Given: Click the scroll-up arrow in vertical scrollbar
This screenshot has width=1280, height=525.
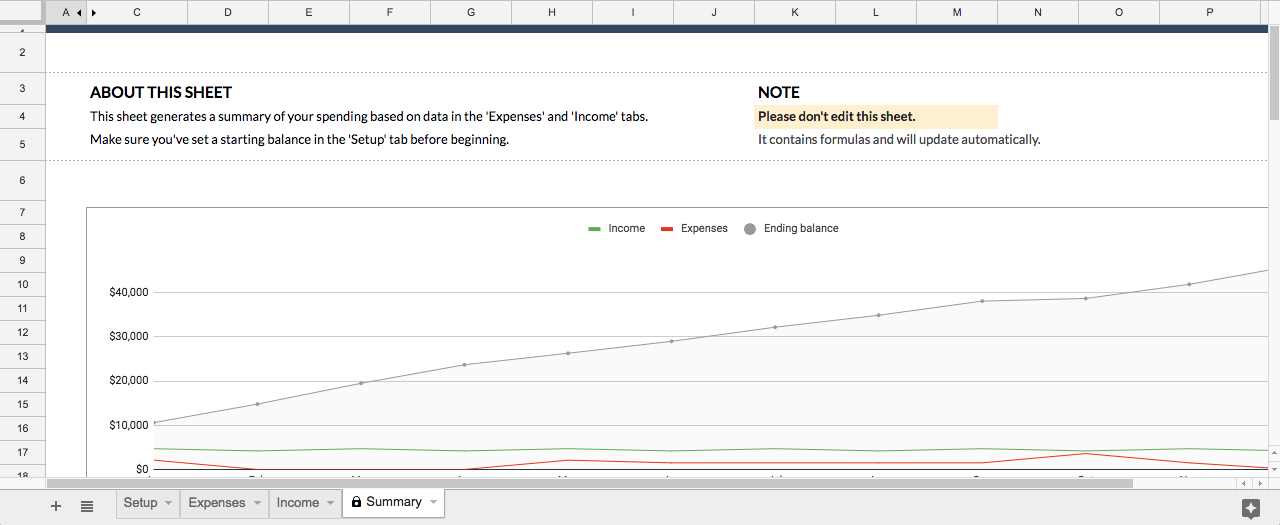Looking at the screenshot, I should (x=1274, y=453).
